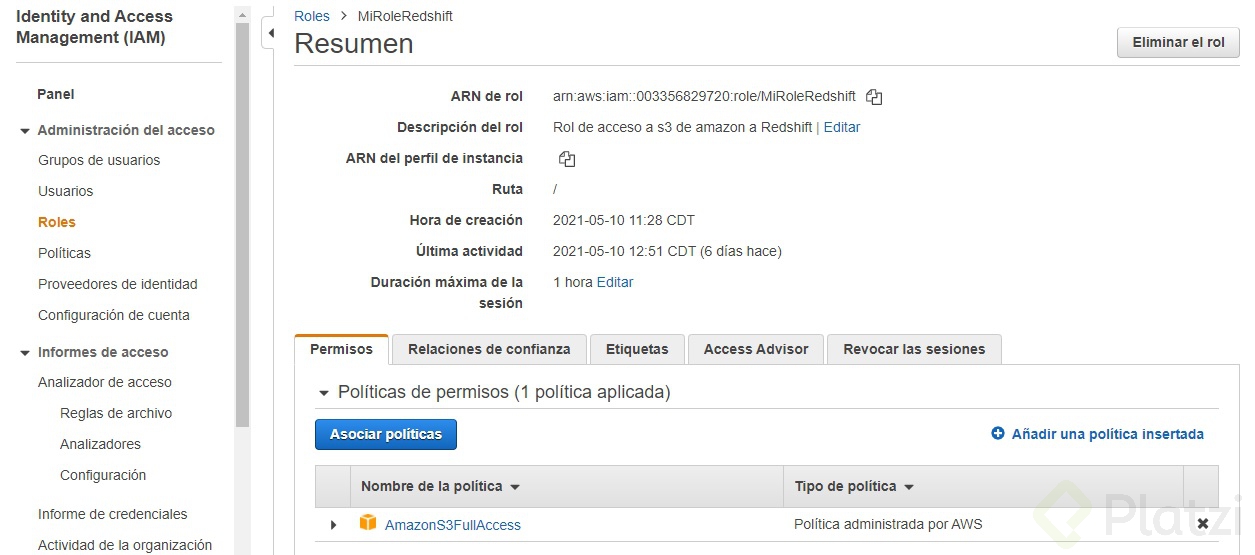Open Analizadores in the sidebar
The width and height of the screenshot is (1255, 555).
tap(100, 444)
